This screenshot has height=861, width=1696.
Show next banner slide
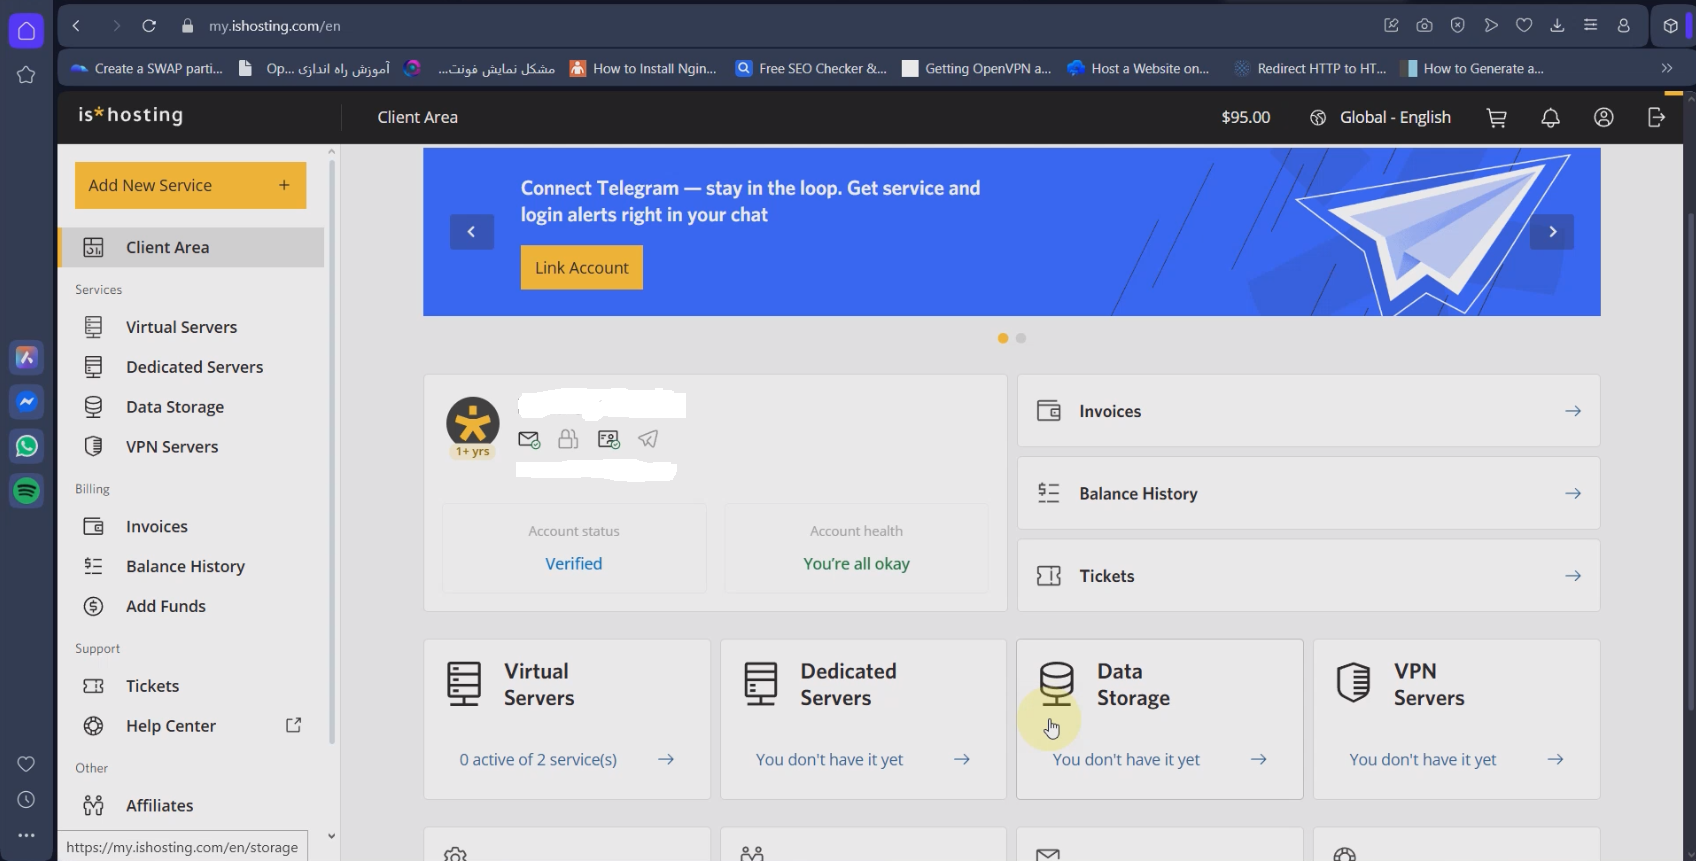coord(1552,232)
